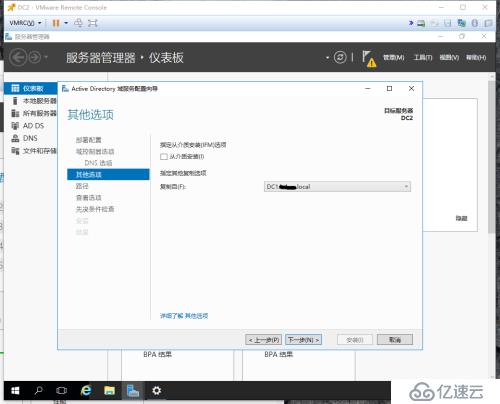Open taskbar search magnifier

coord(39,390)
